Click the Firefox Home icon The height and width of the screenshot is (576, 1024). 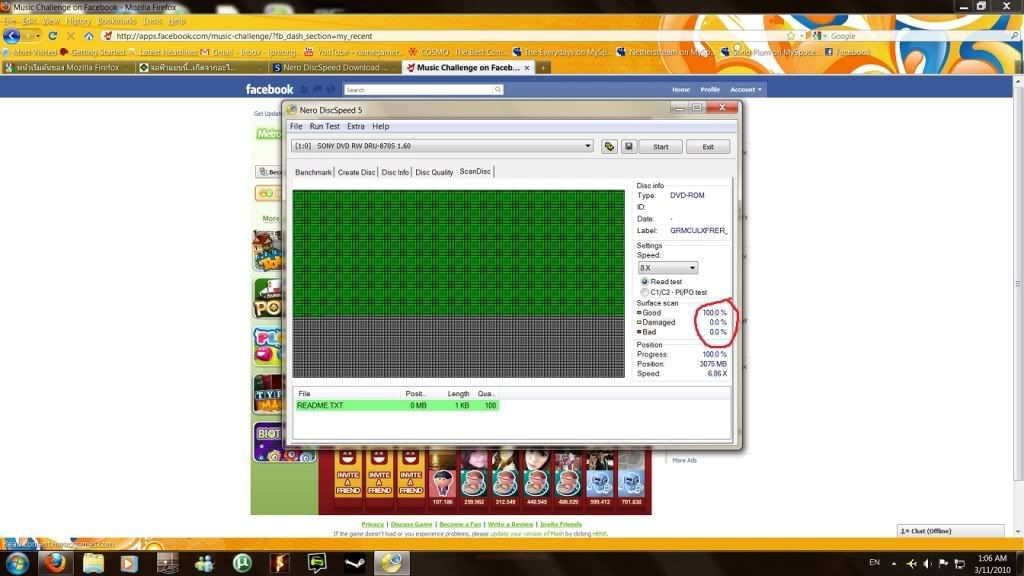click(89, 36)
